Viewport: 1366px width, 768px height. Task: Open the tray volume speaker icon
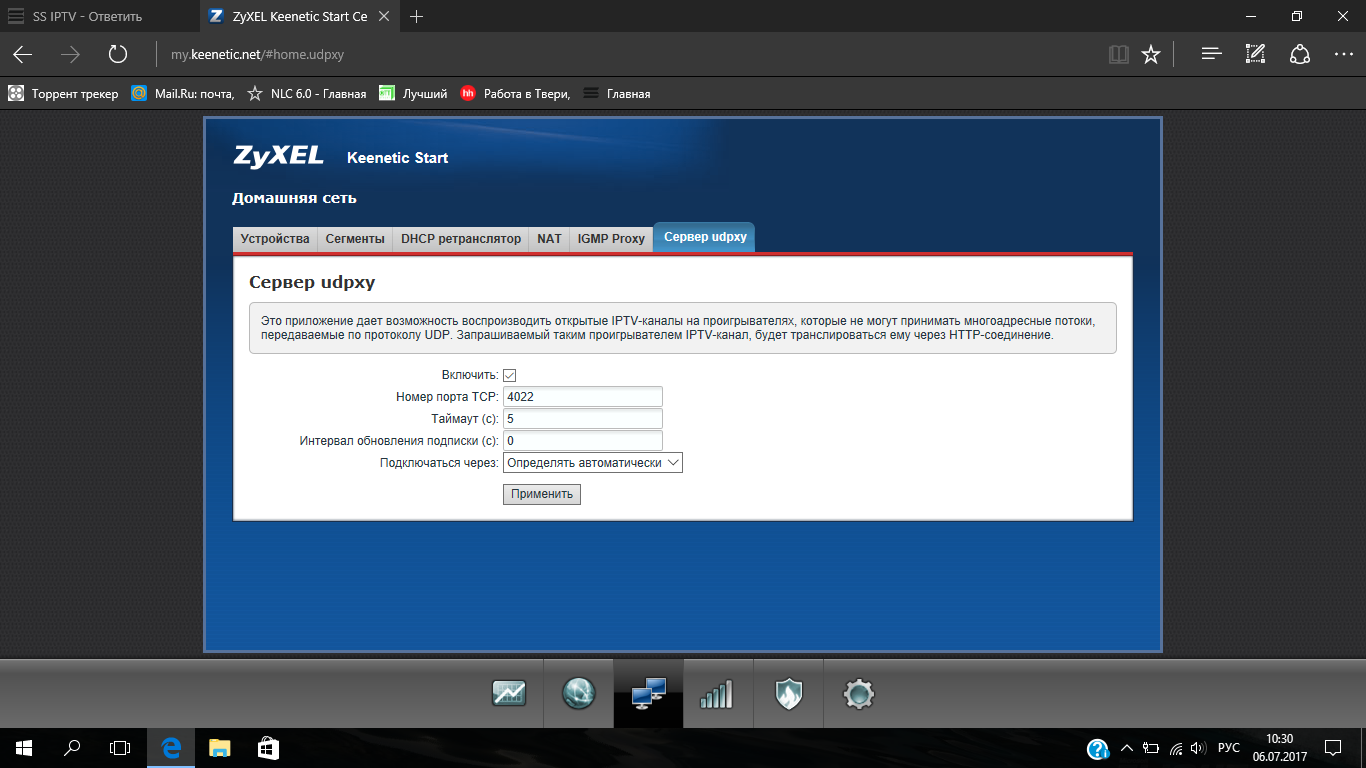[x=1199, y=748]
